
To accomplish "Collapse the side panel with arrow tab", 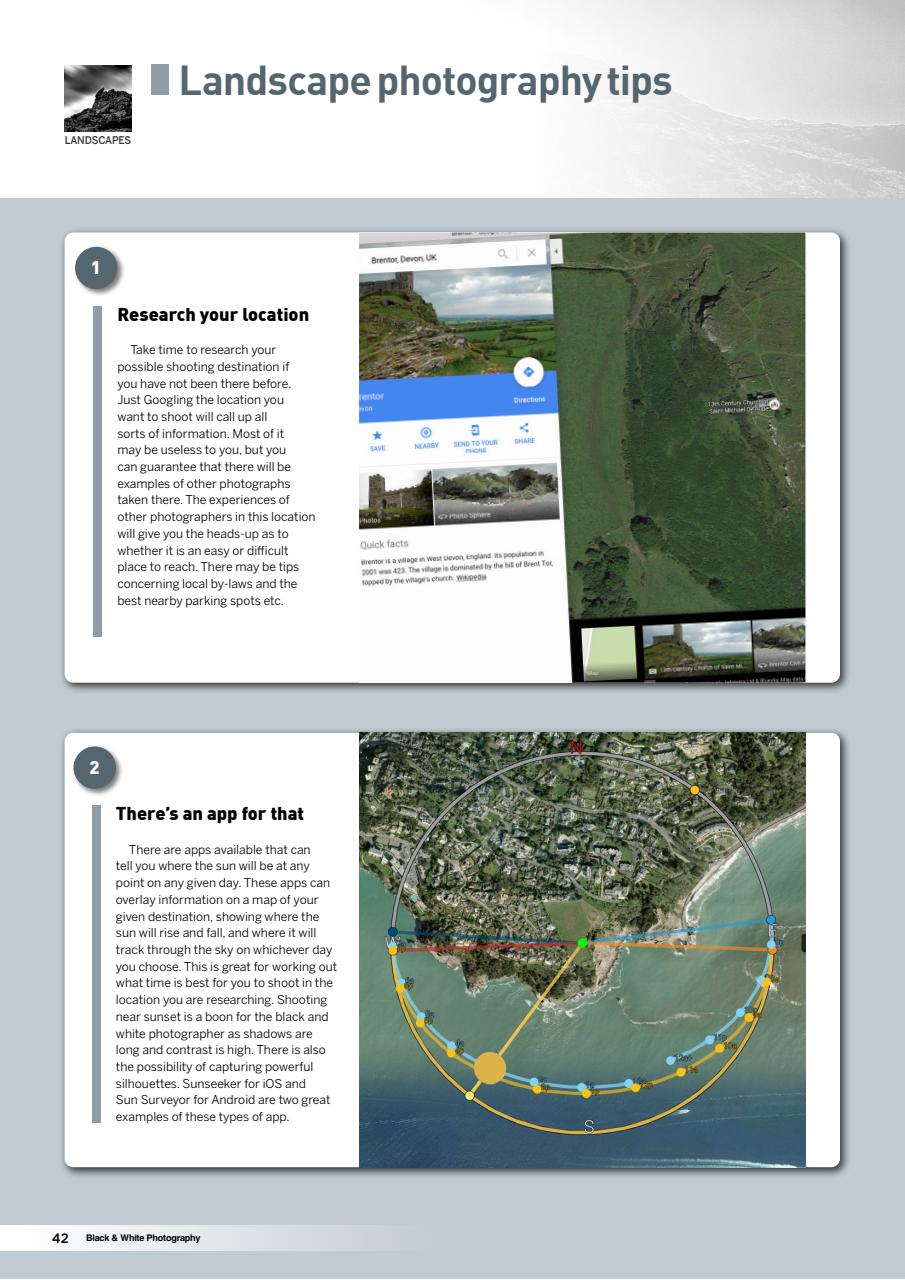I will [556, 251].
